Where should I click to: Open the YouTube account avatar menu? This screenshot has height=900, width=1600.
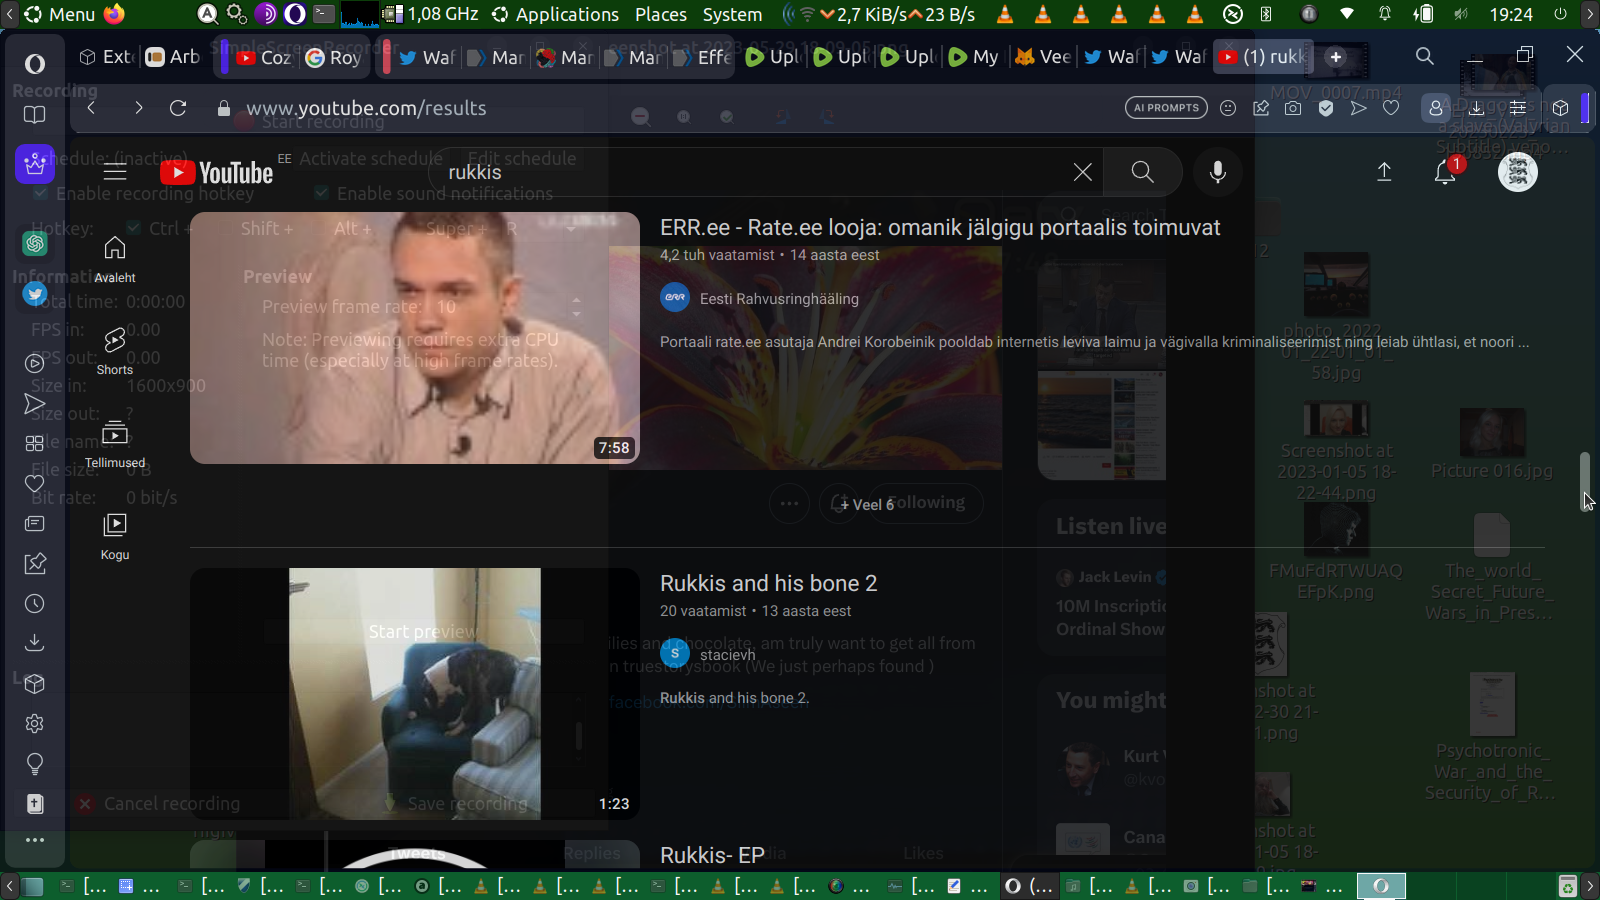coord(1517,172)
